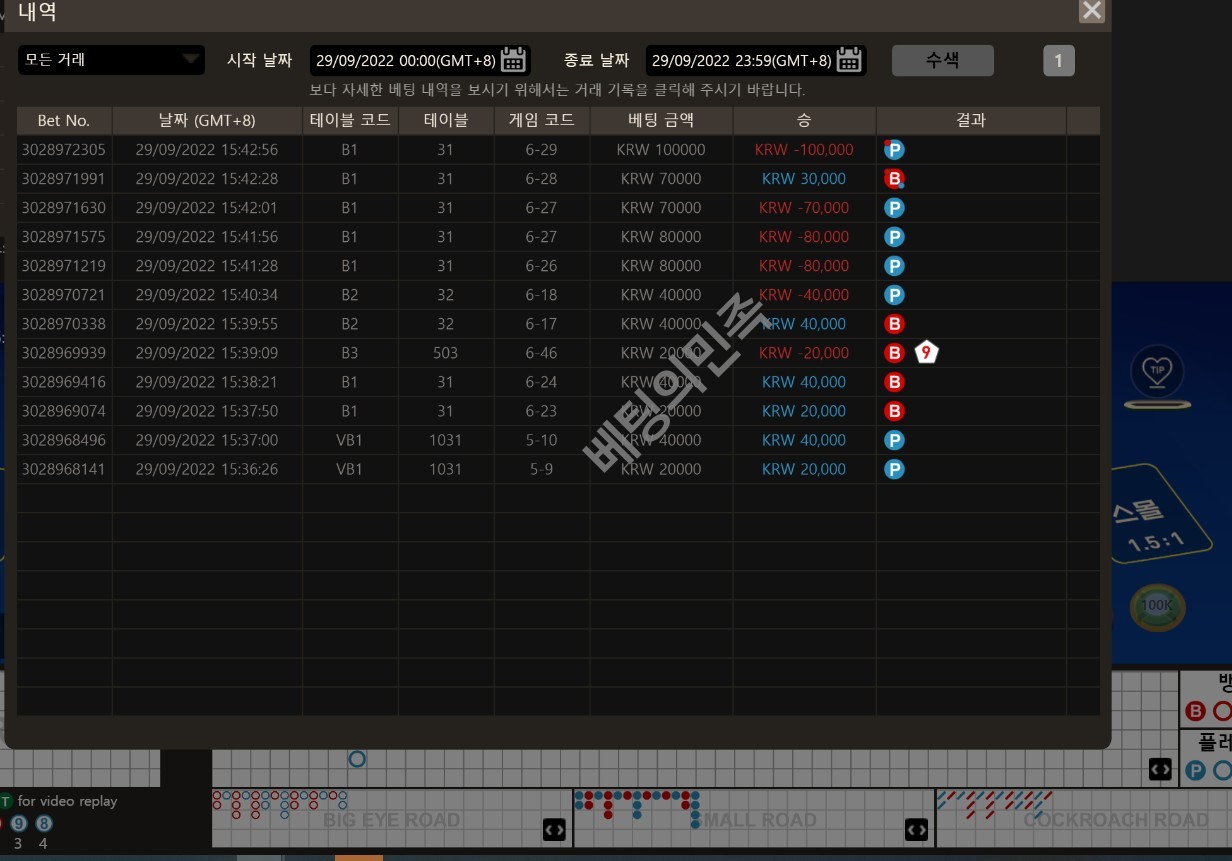The height and width of the screenshot is (861, 1232).
Task: Click the blue P Player roadmap icon
Action: point(1195,770)
